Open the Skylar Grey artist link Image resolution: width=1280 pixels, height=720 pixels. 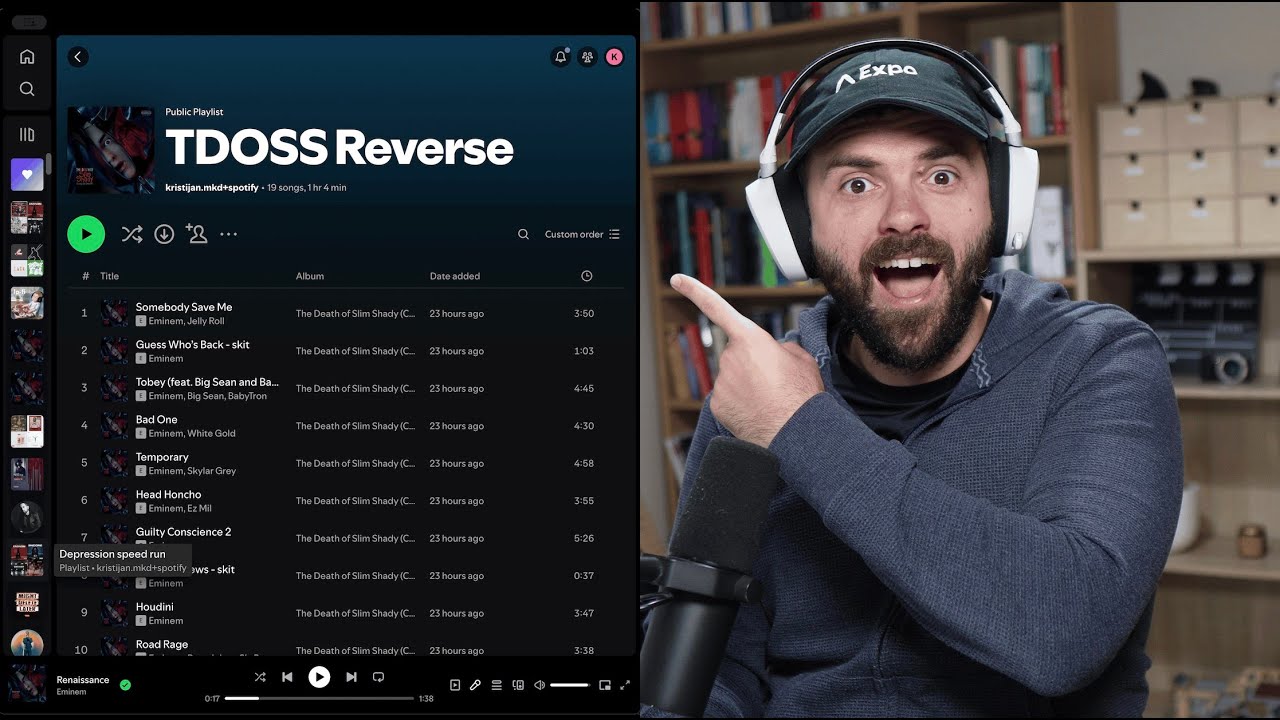click(x=211, y=471)
